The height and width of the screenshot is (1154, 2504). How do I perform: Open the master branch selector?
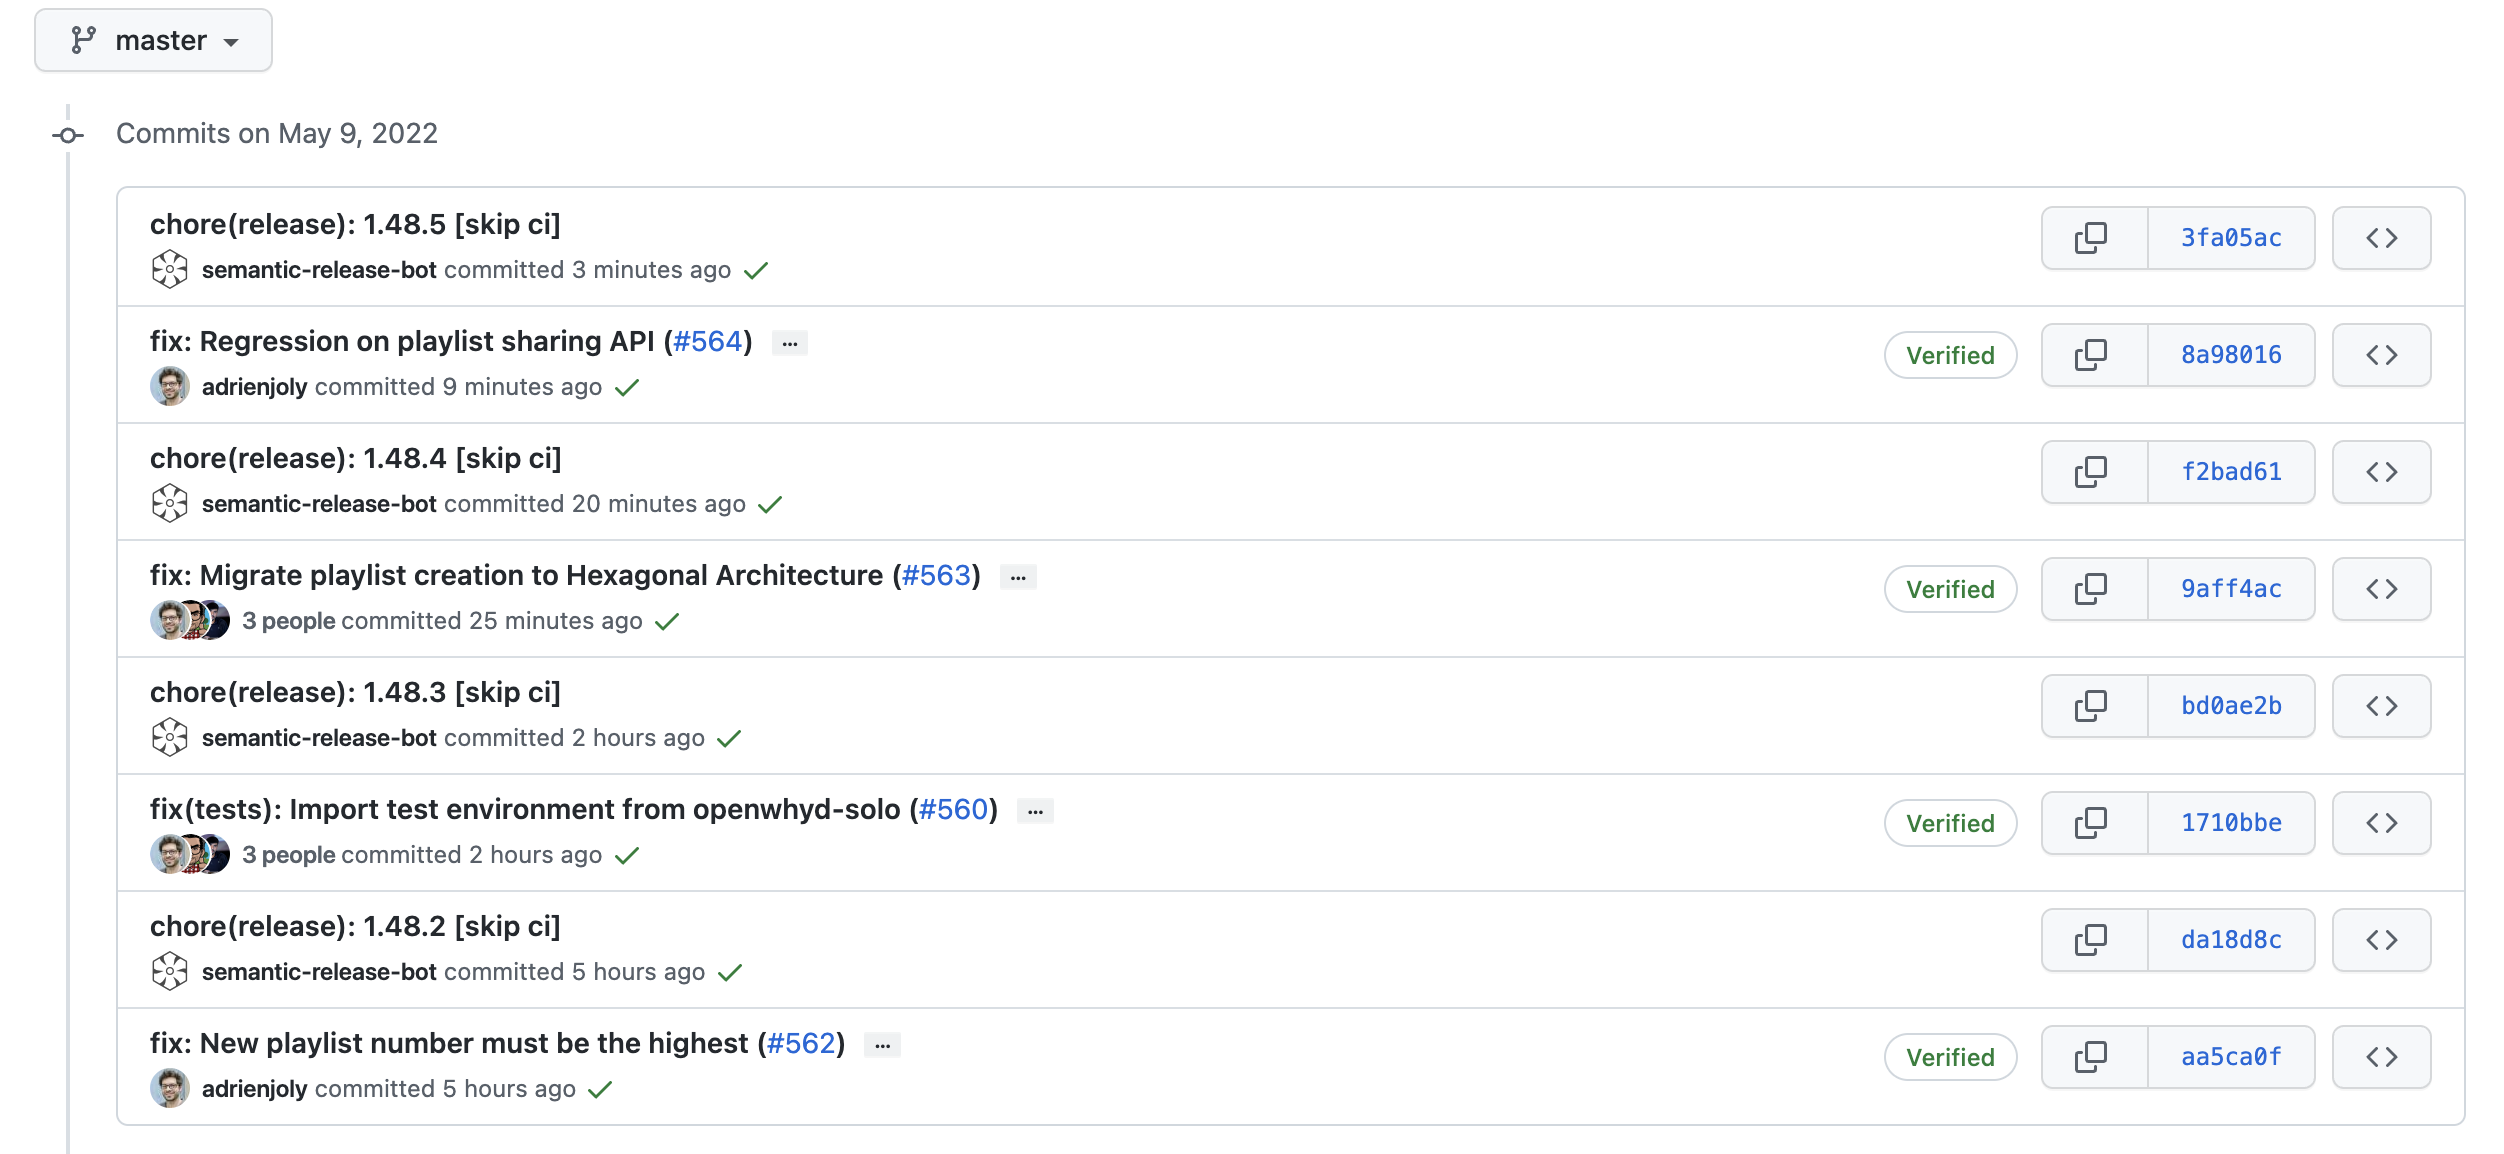[x=152, y=39]
